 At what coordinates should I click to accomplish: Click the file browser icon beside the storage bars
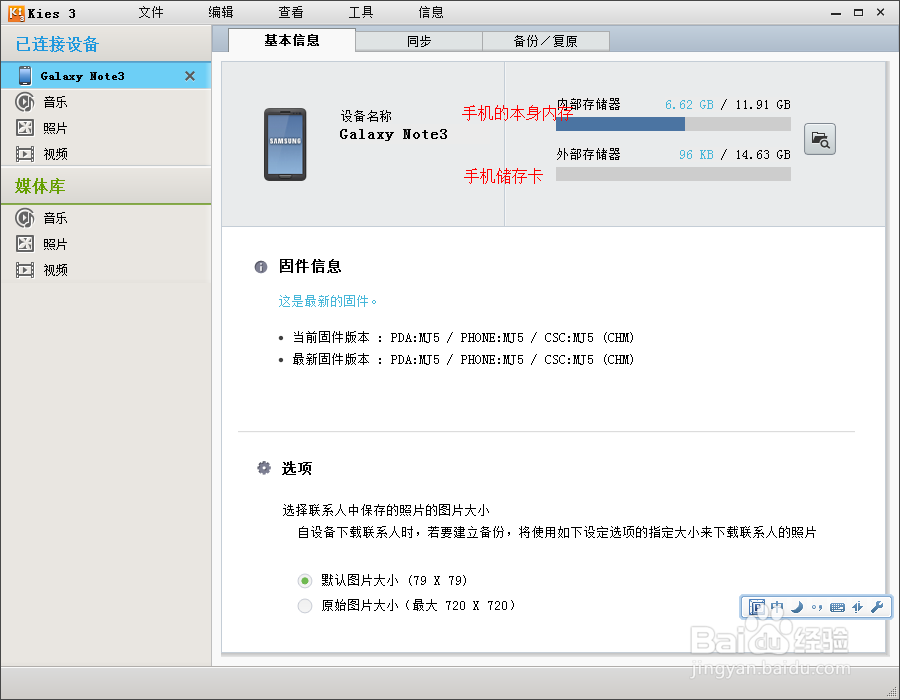click(820, 139)
